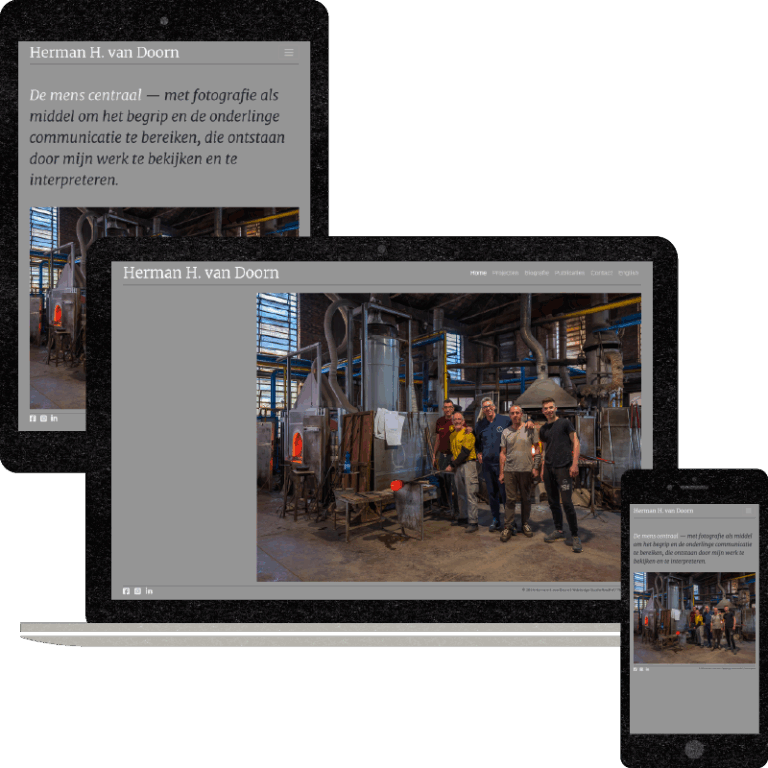Open the hamburger menu on the tablet
The height and width of the screenshot is (768, 768).
289,52
